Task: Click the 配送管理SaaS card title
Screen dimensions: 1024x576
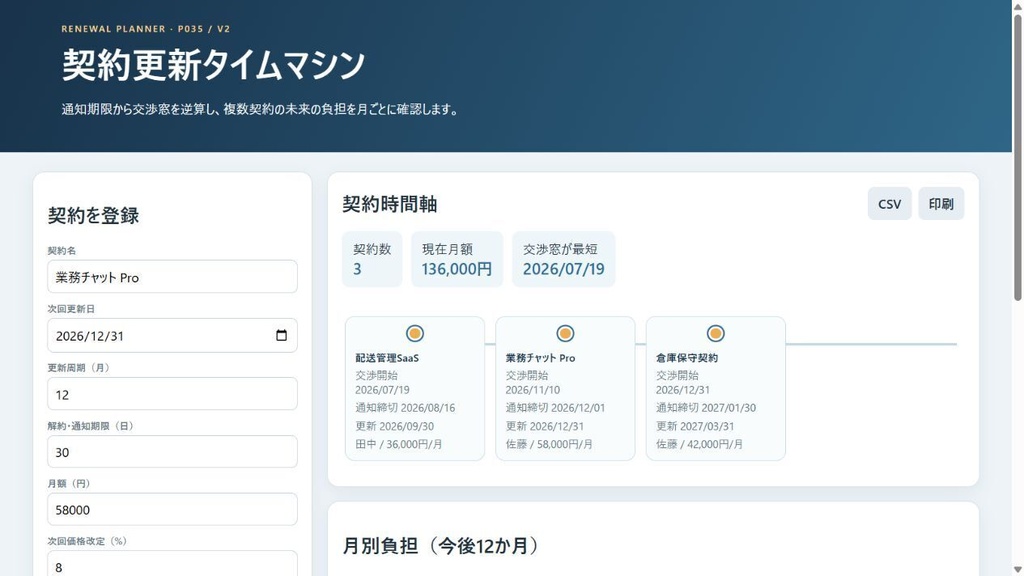Action: (387, 358)
